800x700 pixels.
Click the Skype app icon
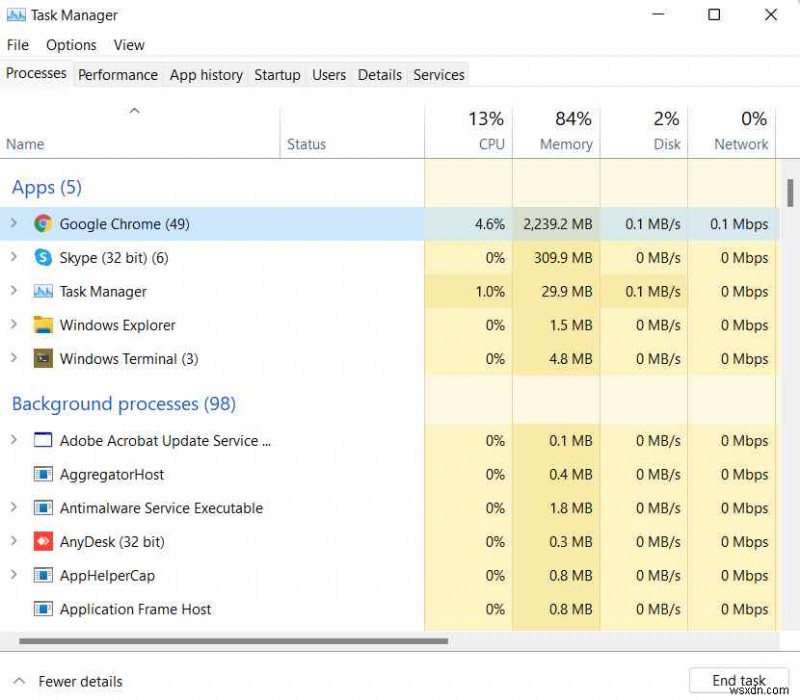(43, 257)
